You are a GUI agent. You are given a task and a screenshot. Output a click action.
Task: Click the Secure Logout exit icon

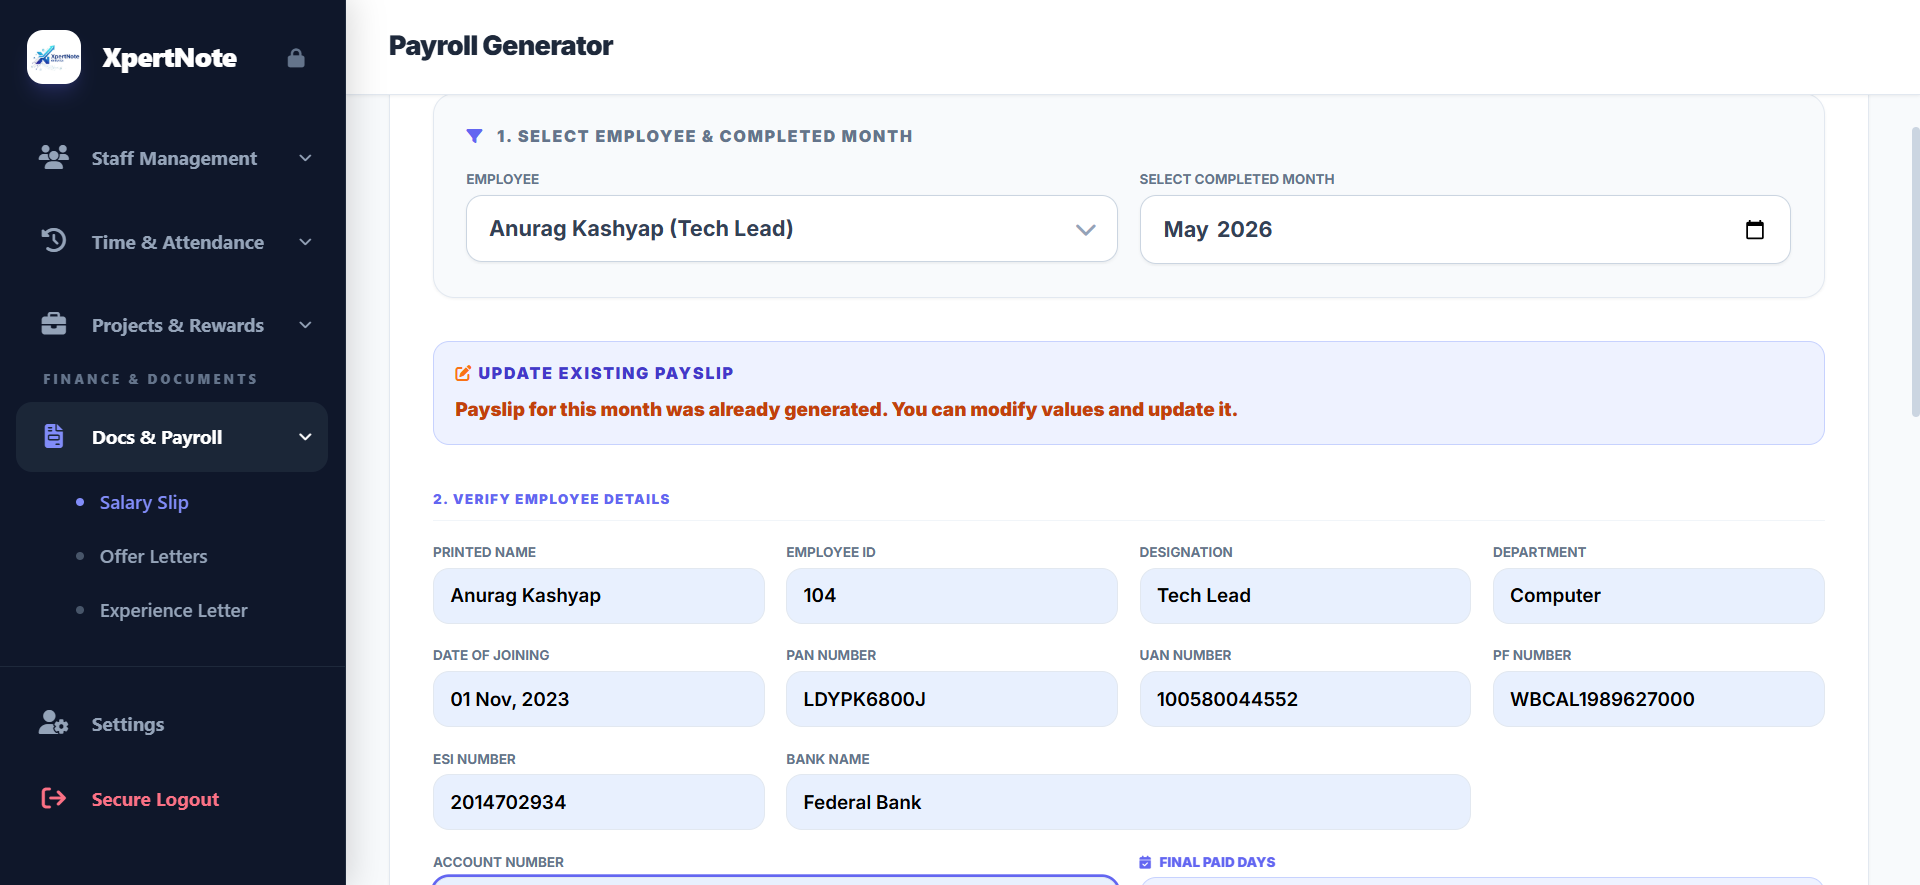[x=54, y=798]
